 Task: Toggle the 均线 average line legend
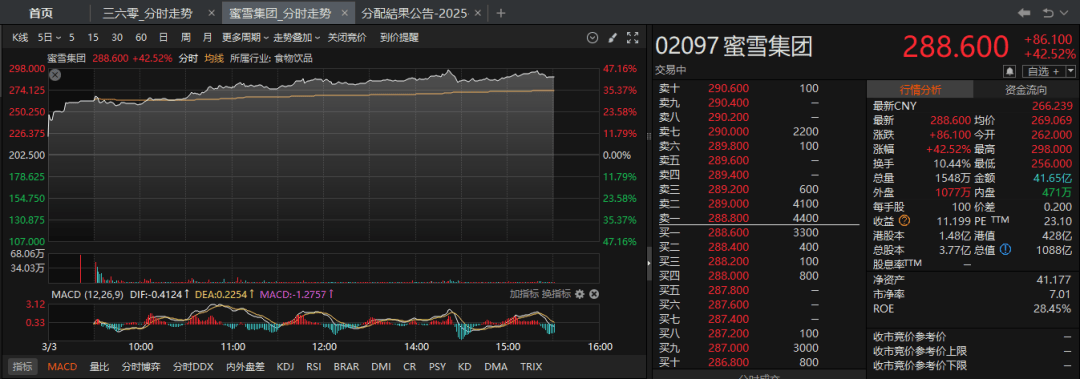214,59
